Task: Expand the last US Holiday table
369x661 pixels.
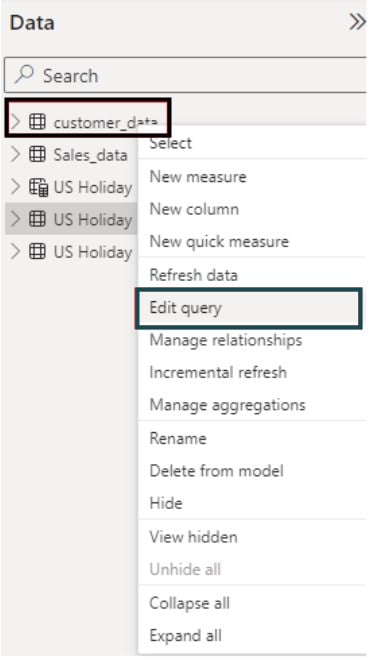Action: (16, 252)
